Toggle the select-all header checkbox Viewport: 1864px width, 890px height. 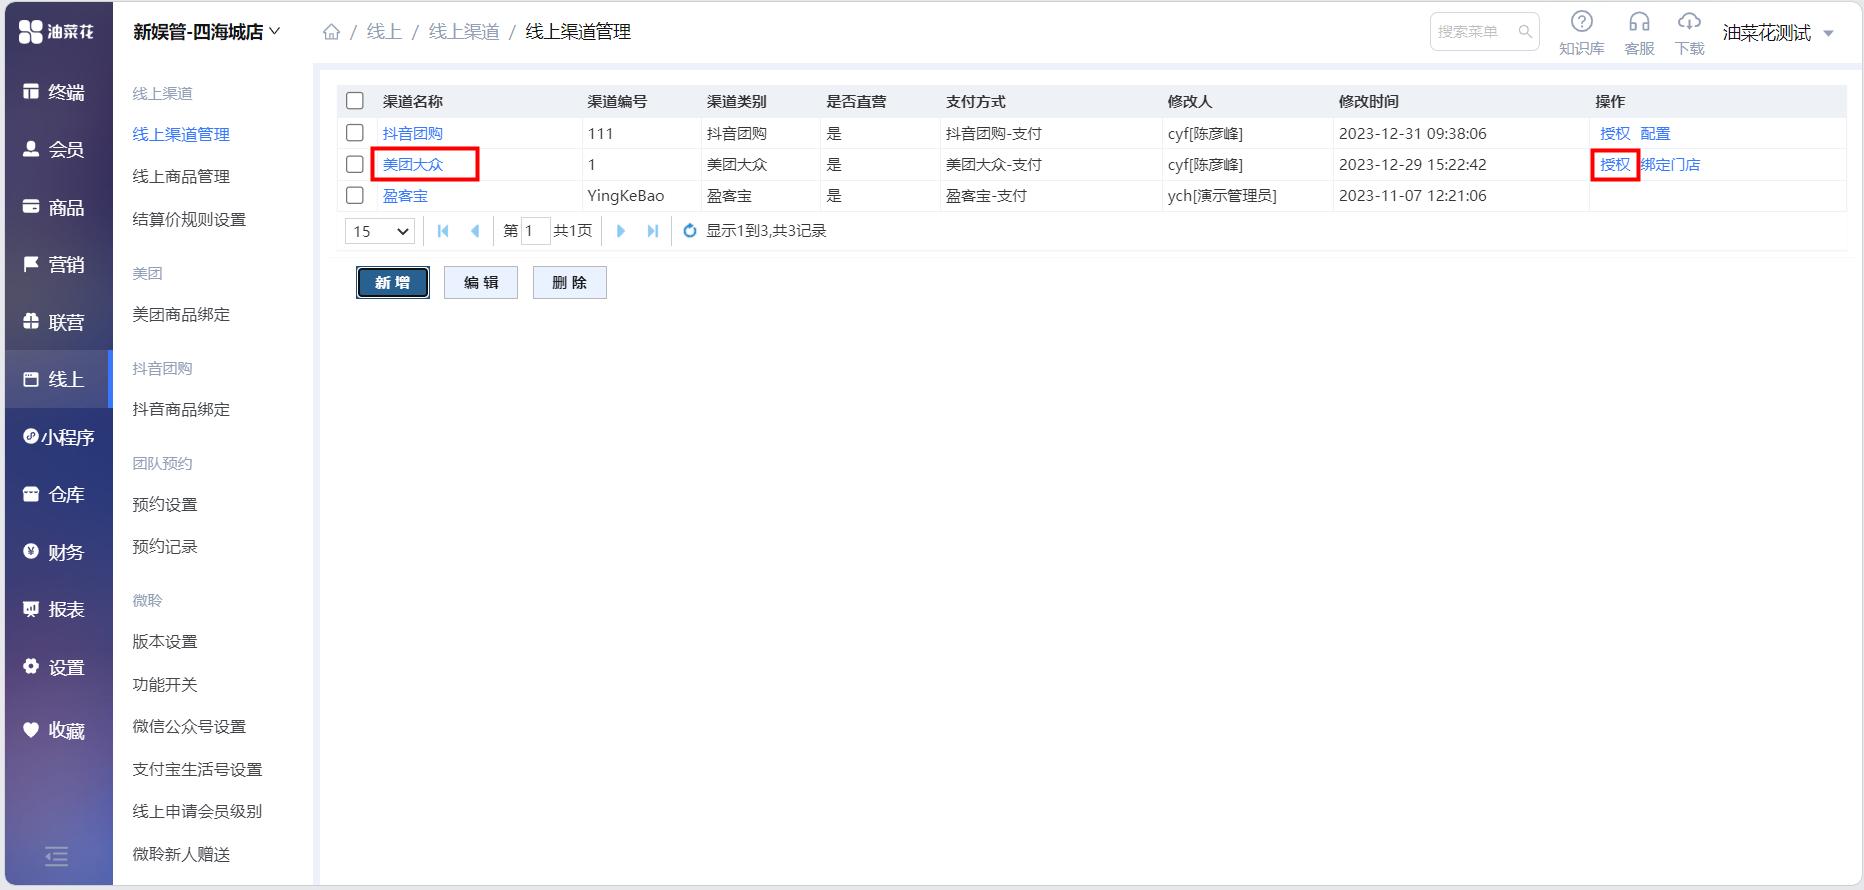pos(355,101)
